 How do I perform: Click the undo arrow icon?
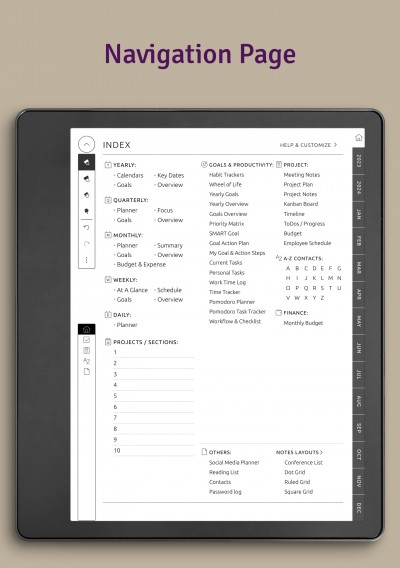pyautogui.click(x=87, y=227)
